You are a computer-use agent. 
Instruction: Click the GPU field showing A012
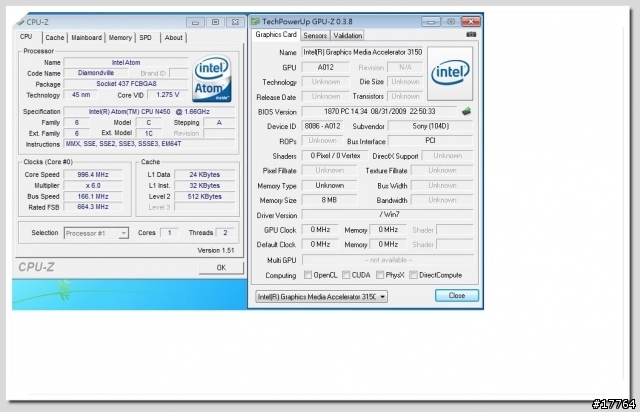tap(325, 67)
